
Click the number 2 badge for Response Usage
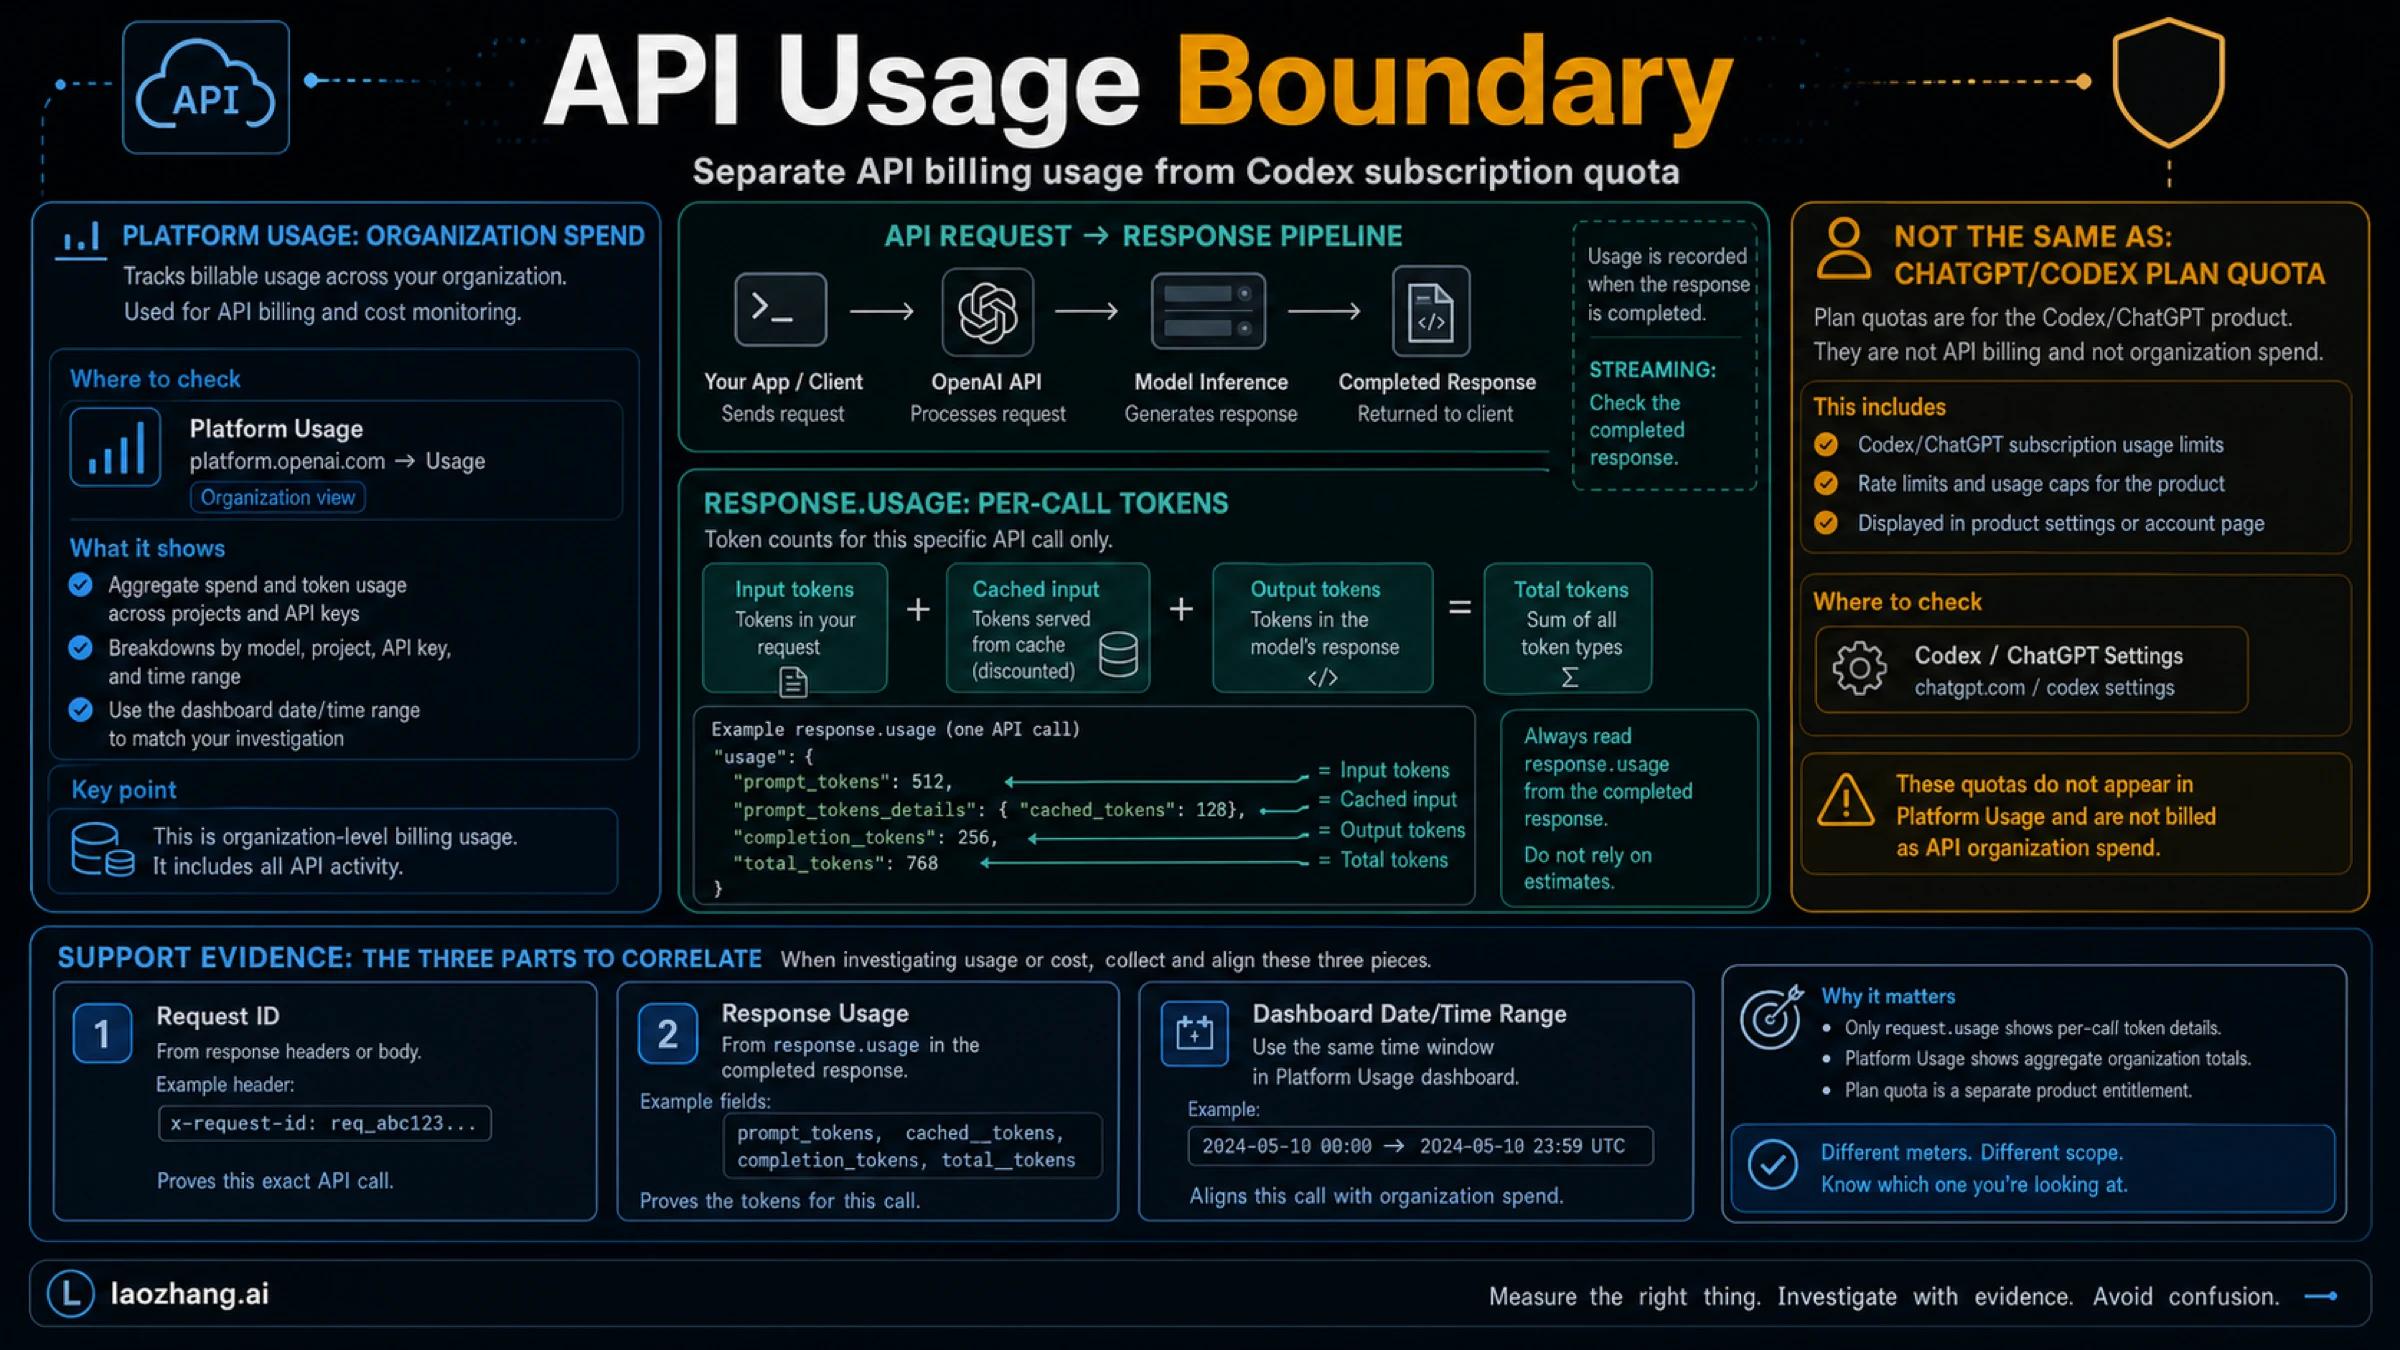click(x=667, y=1033)
